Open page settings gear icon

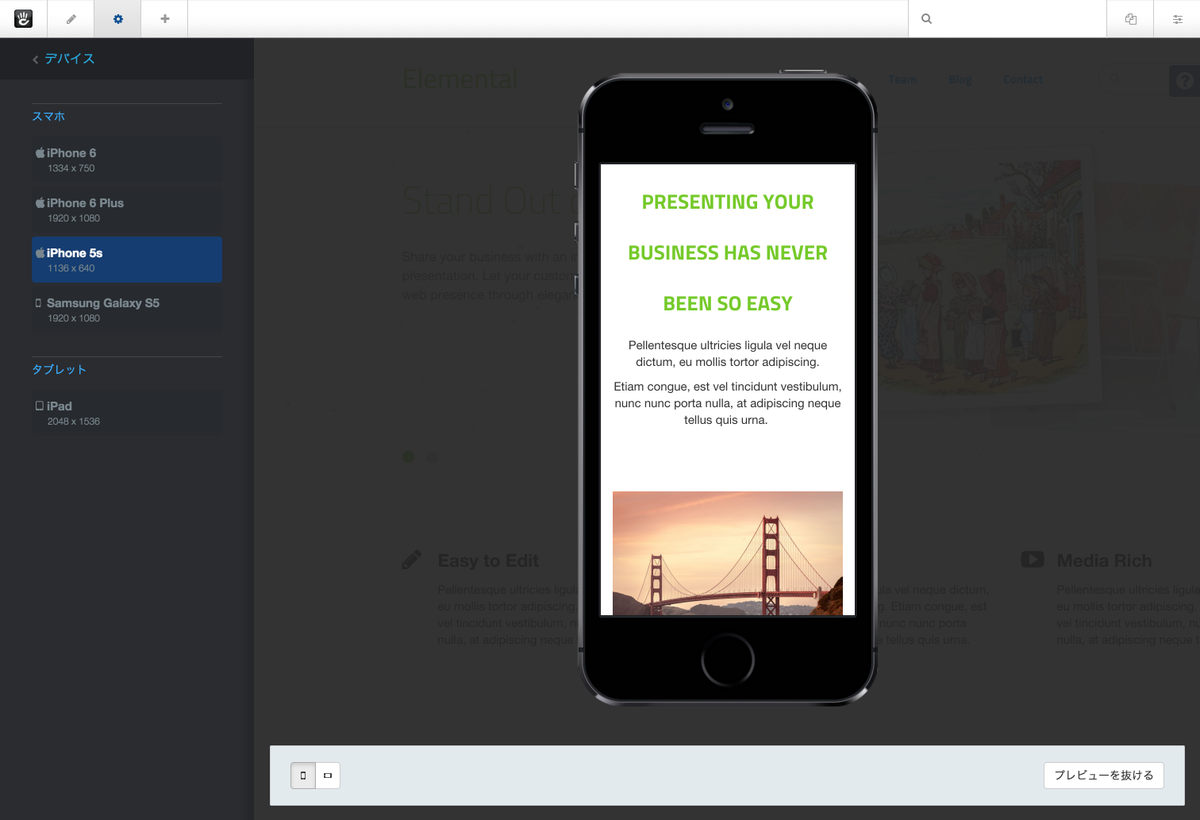118,19
